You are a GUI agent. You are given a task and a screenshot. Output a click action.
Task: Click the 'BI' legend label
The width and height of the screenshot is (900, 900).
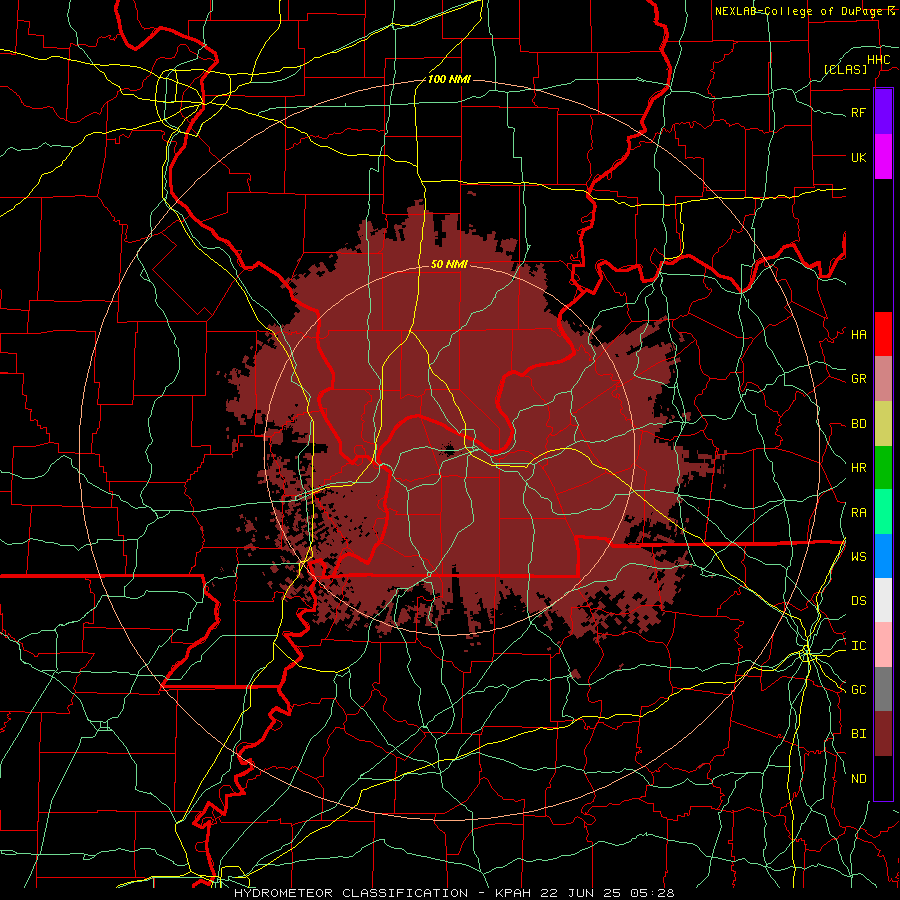click(x=859, y=734)
